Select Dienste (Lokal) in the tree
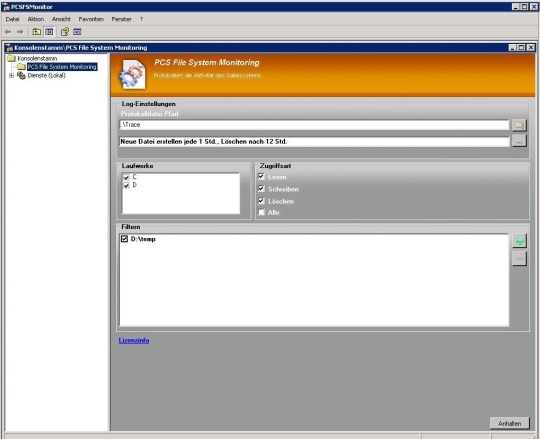This screenshot has width=540, height=439. [46, 75]
